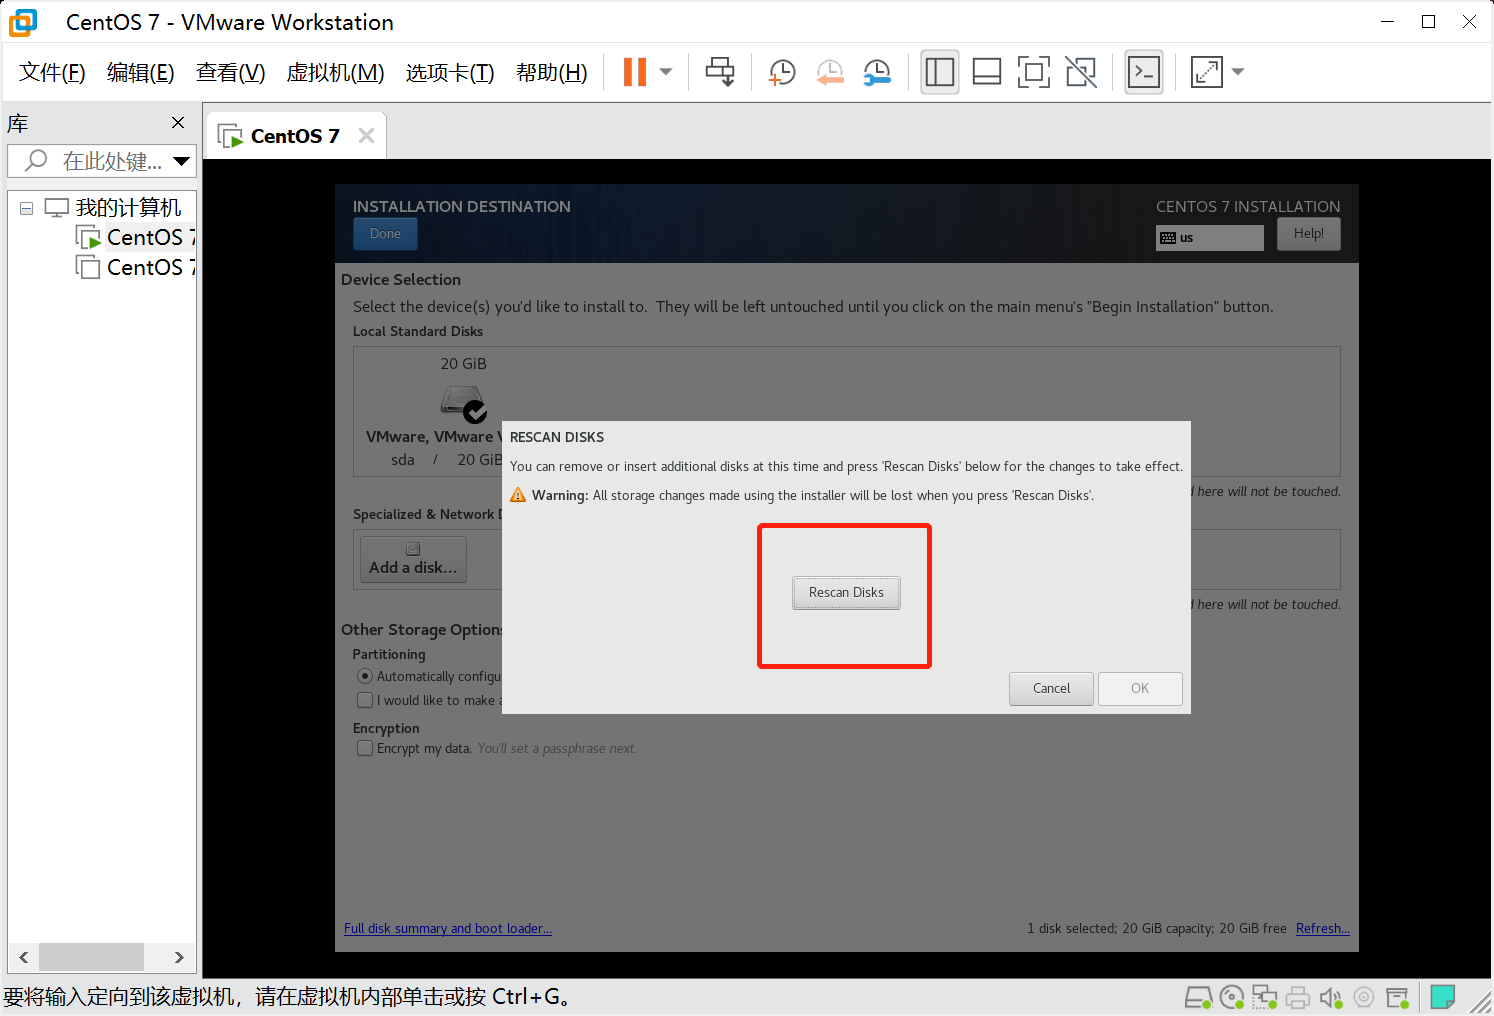Open the 虚拟机(M) menu
Image resolution: width=1494 pixels, height=1016 pixels.
point(335,72)
